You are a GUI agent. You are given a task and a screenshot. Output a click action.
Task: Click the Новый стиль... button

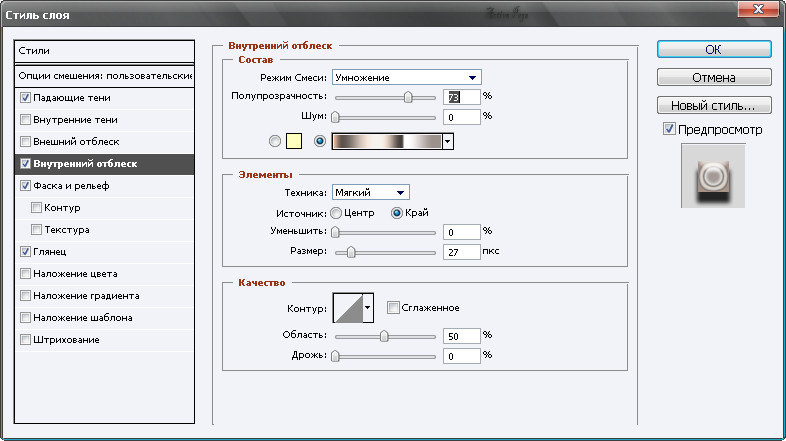point(714,105)
